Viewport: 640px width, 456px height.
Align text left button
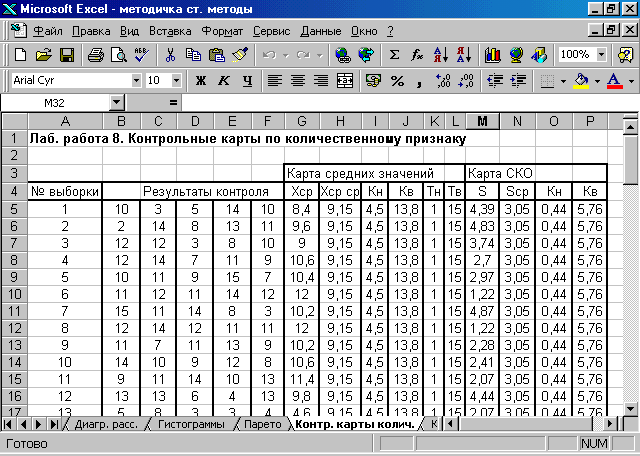click(x=275, y=80)
